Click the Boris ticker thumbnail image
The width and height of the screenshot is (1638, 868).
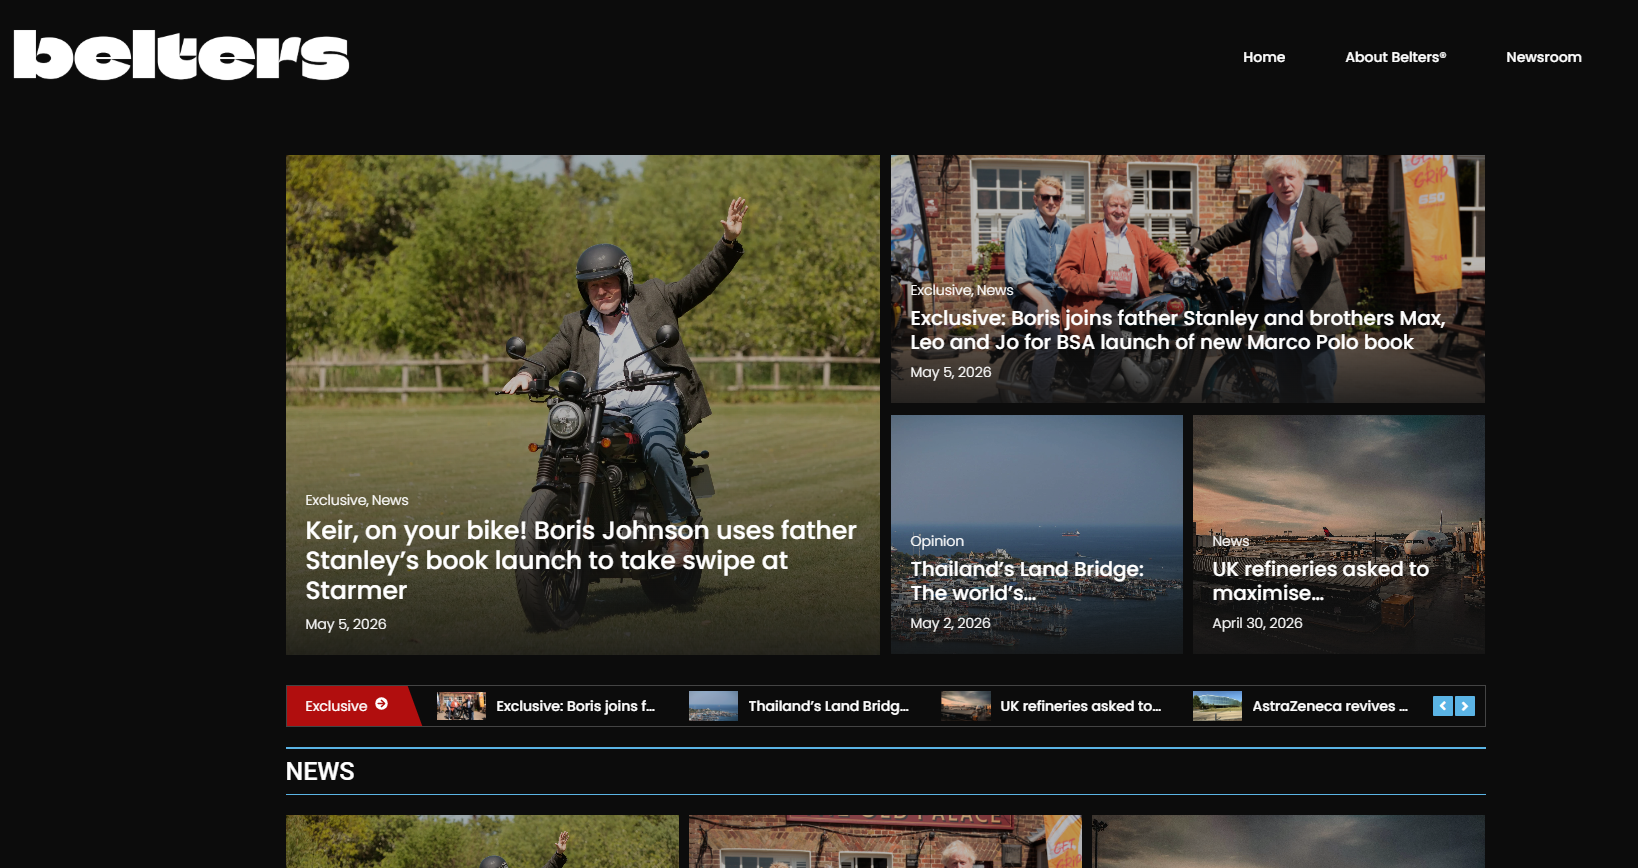coord(461,706)
